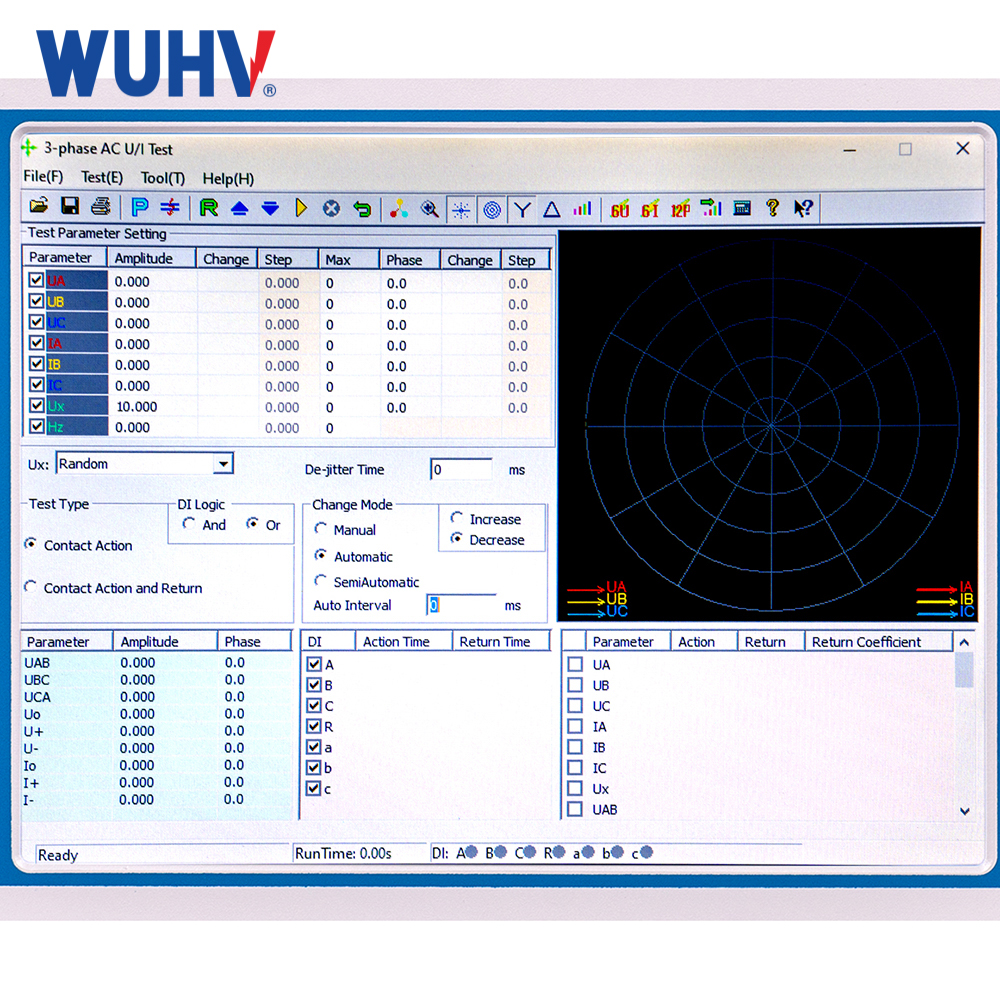Click the magnifier zoom icon
The image size is (1000, 1000).
[429, 208]
